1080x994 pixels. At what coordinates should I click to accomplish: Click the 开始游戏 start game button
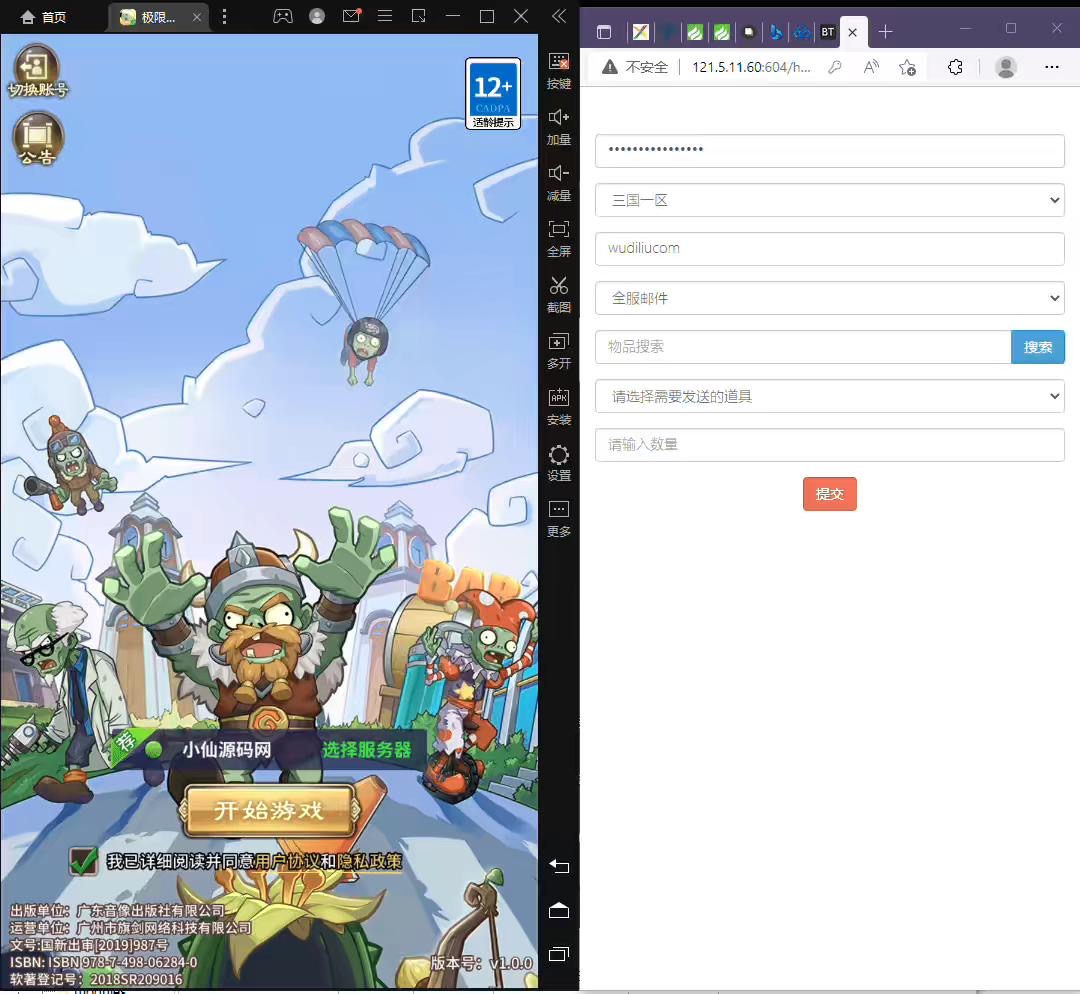(269, 811)
